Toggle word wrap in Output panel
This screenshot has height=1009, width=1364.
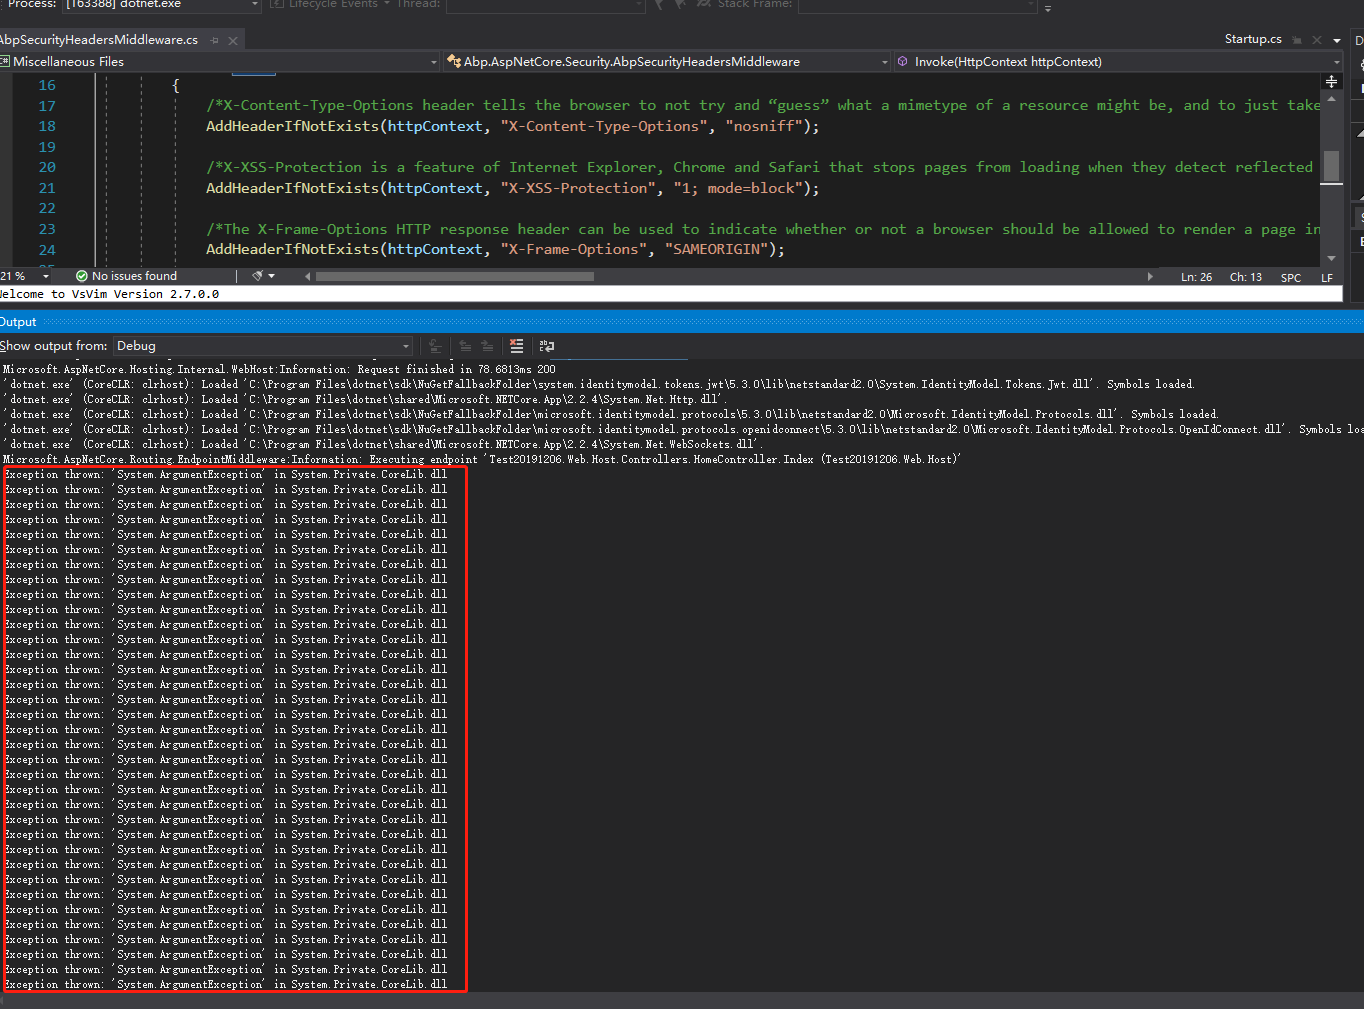point(546,346)
